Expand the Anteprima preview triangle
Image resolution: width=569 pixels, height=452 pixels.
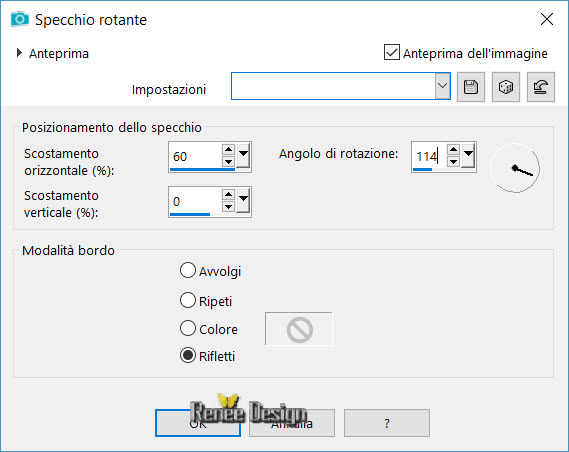pyautogui.click(x=19, y=53)
